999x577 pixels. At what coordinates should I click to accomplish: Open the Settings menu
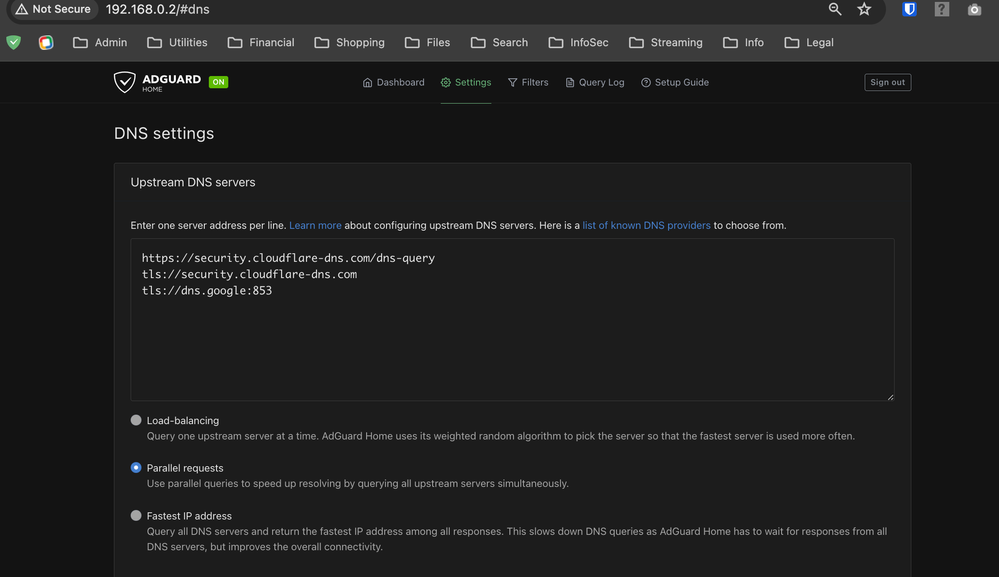click(466, 82)
